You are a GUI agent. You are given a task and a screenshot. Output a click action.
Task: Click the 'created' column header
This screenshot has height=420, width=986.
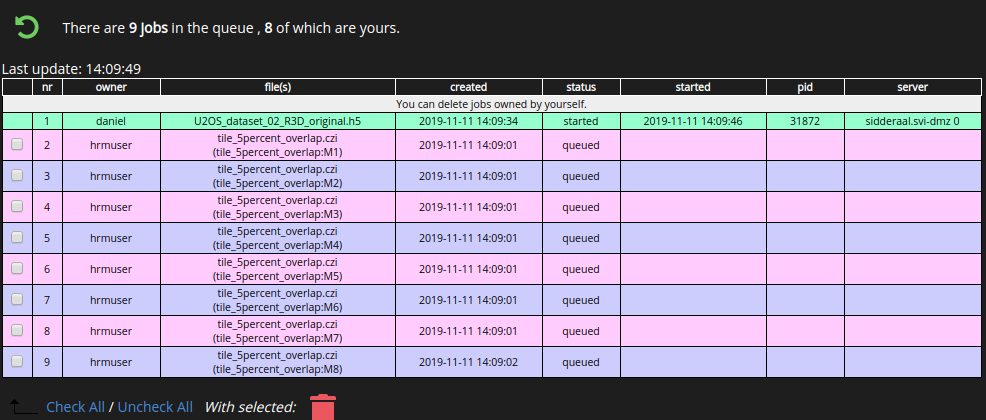coord(468,87)
